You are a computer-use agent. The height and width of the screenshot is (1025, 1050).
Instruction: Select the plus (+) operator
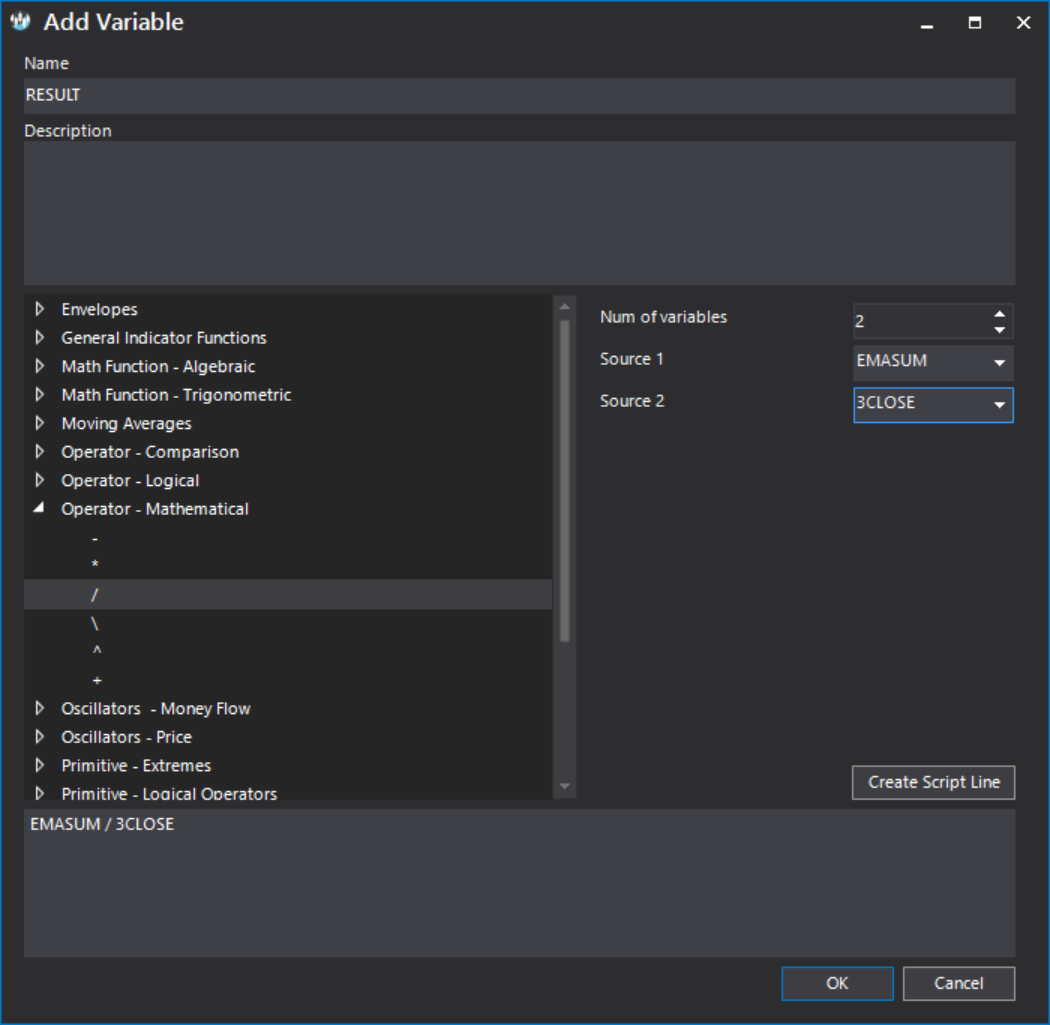coord(97,680)
